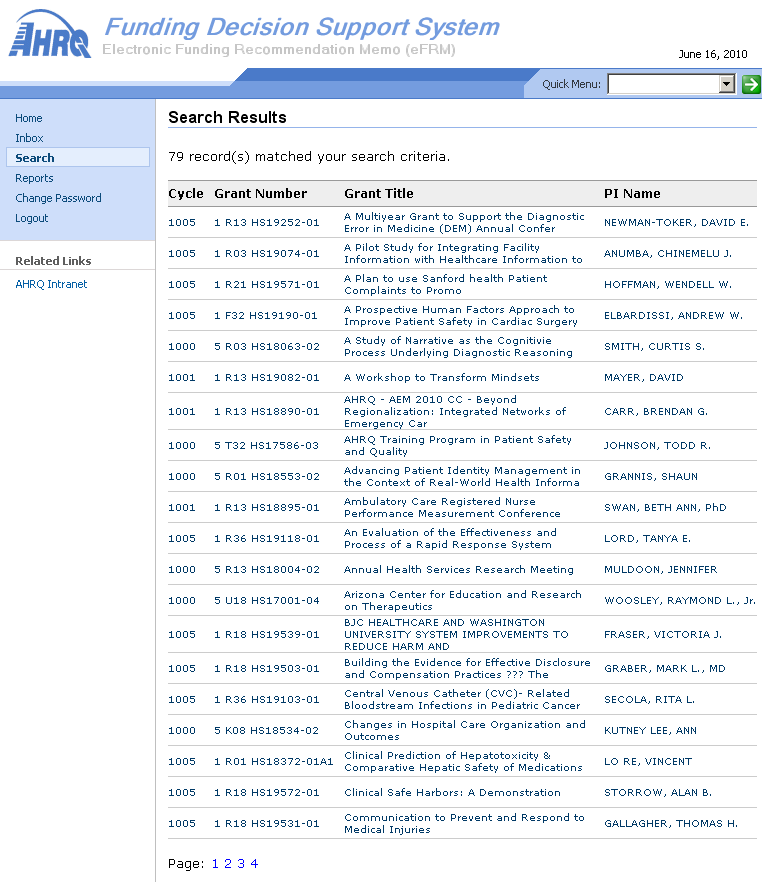Viewport: 762px width, 882px height.
Task: Open title 'Annual Health Services Research Meeting'
Action: click(459, 569)
